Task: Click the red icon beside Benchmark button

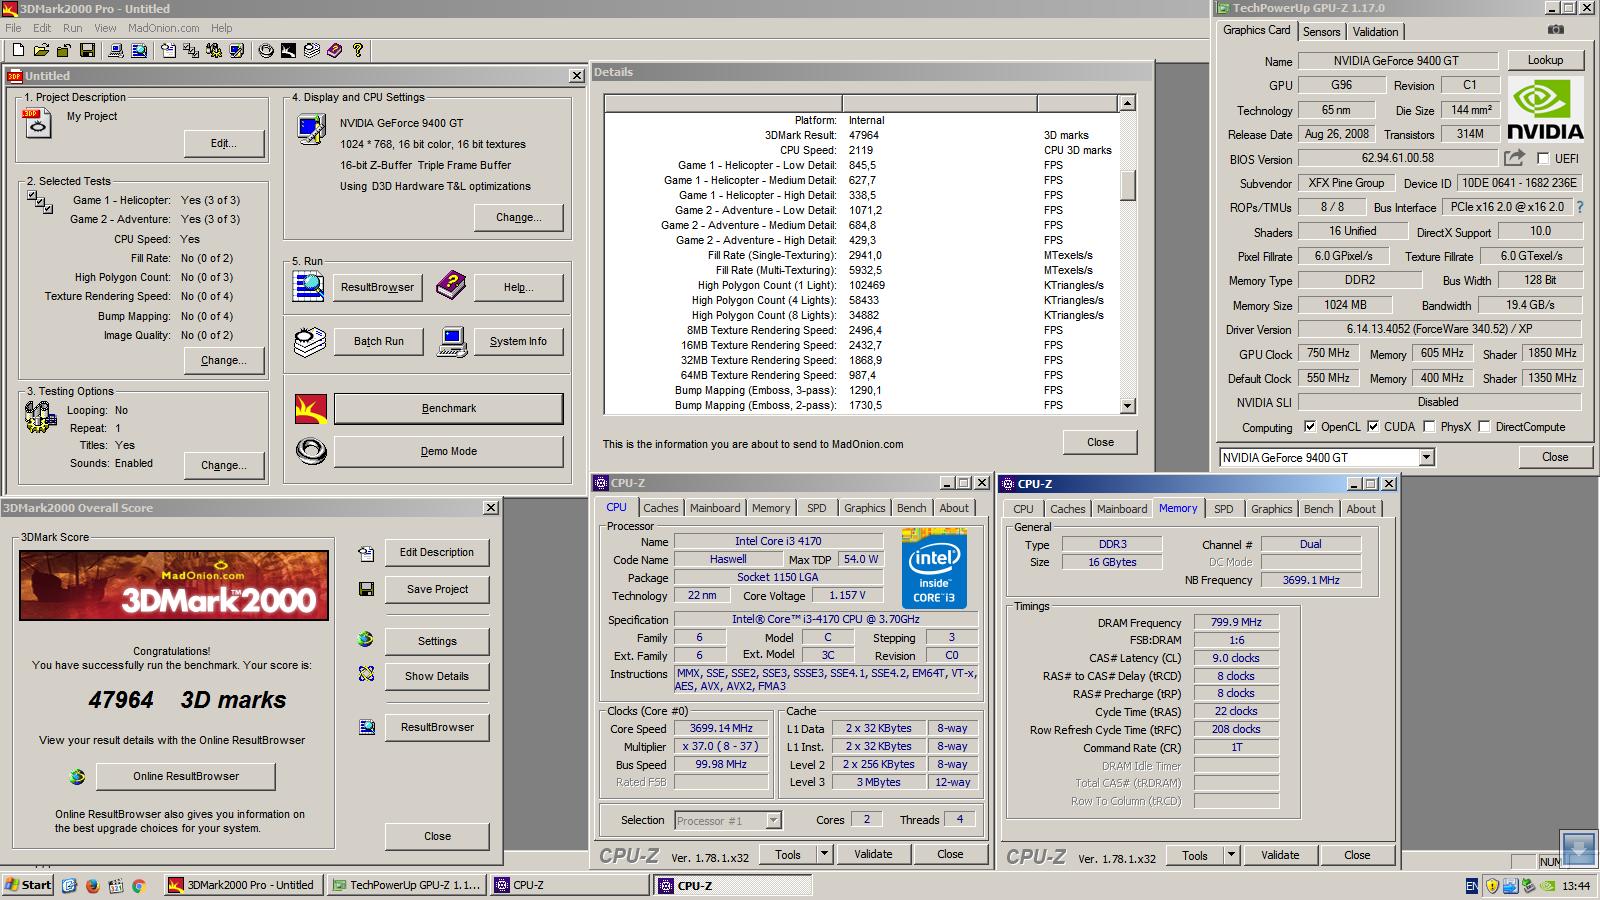Action: [311, 408]
